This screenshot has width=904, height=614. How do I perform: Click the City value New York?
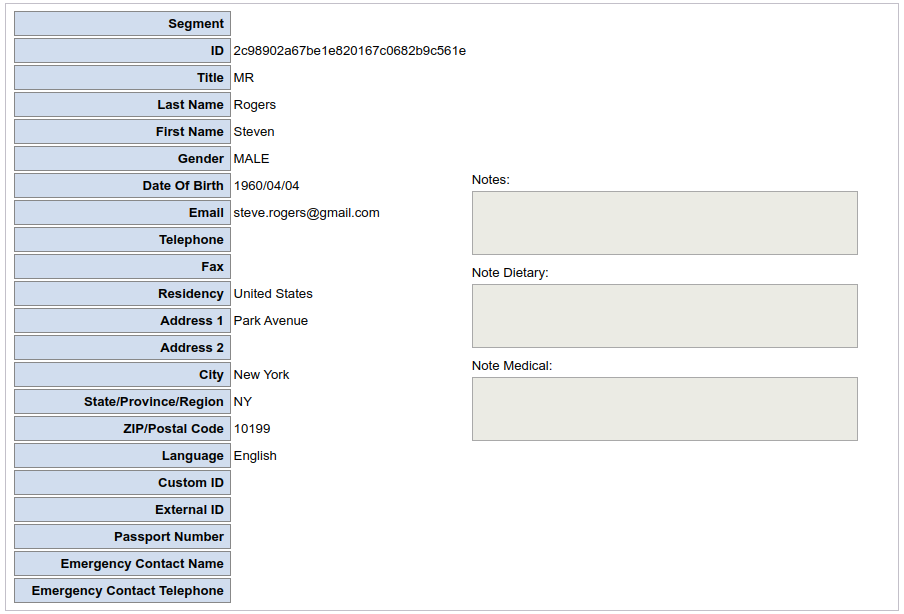[x=261, y=375]
